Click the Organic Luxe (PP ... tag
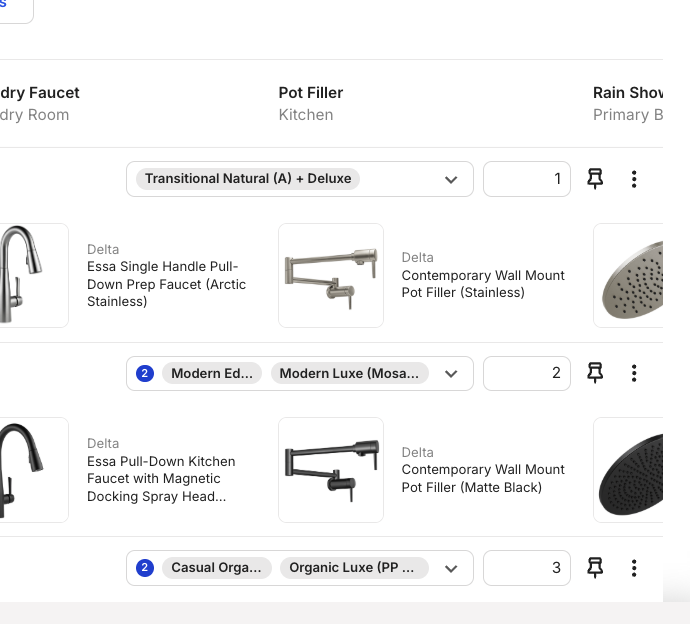 pos(354,568)
